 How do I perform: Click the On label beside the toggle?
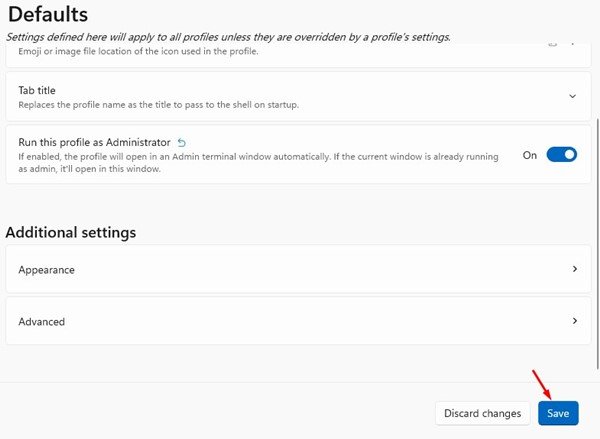click(x=530, y=156)
